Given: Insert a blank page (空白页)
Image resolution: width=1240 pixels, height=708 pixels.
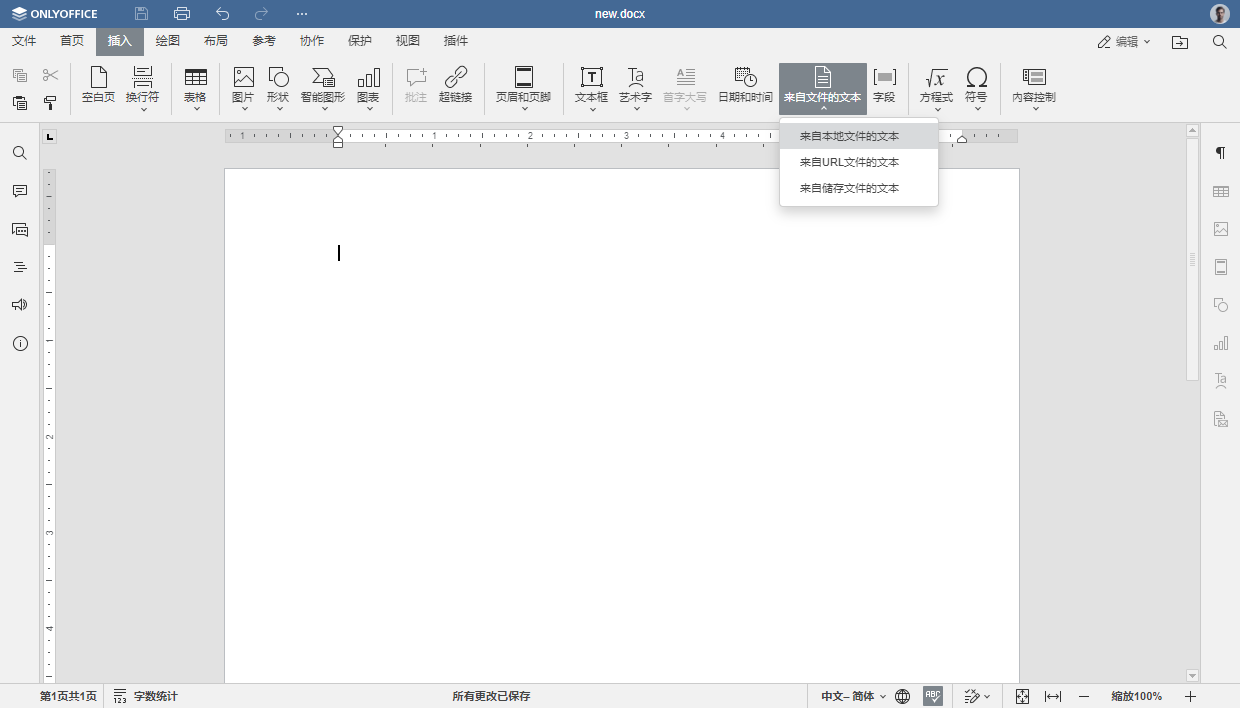Looking at the screenshot, I should [x=98, y=86].
